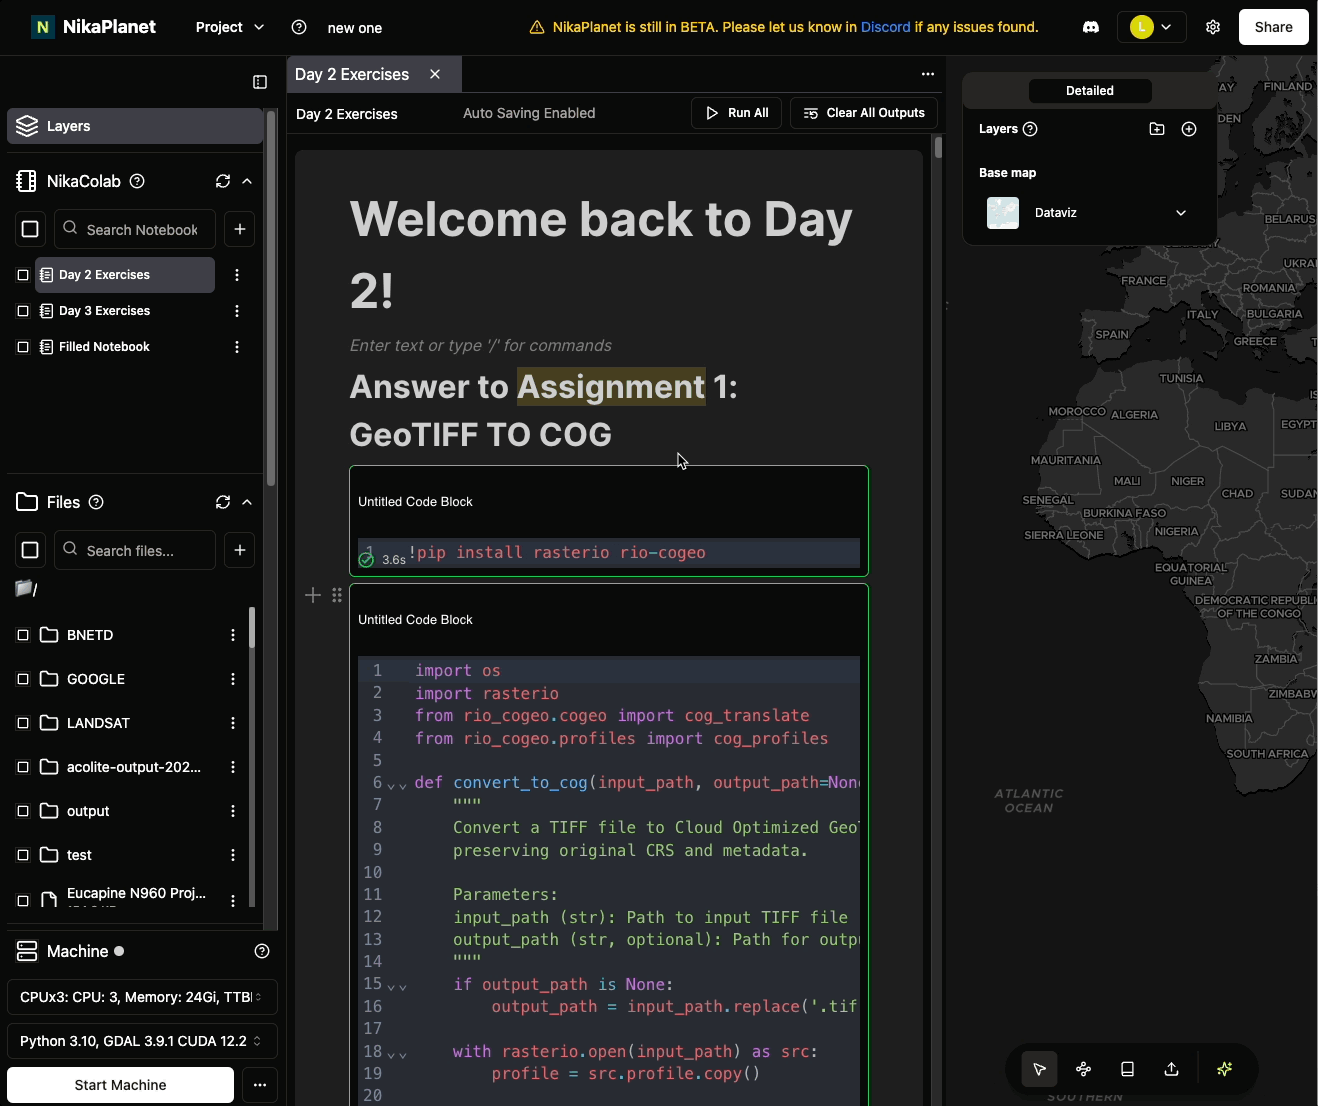
Task: Open the notebook book tool on map toolbar
Action: pyautogui.click(x=1127, y=1069)
